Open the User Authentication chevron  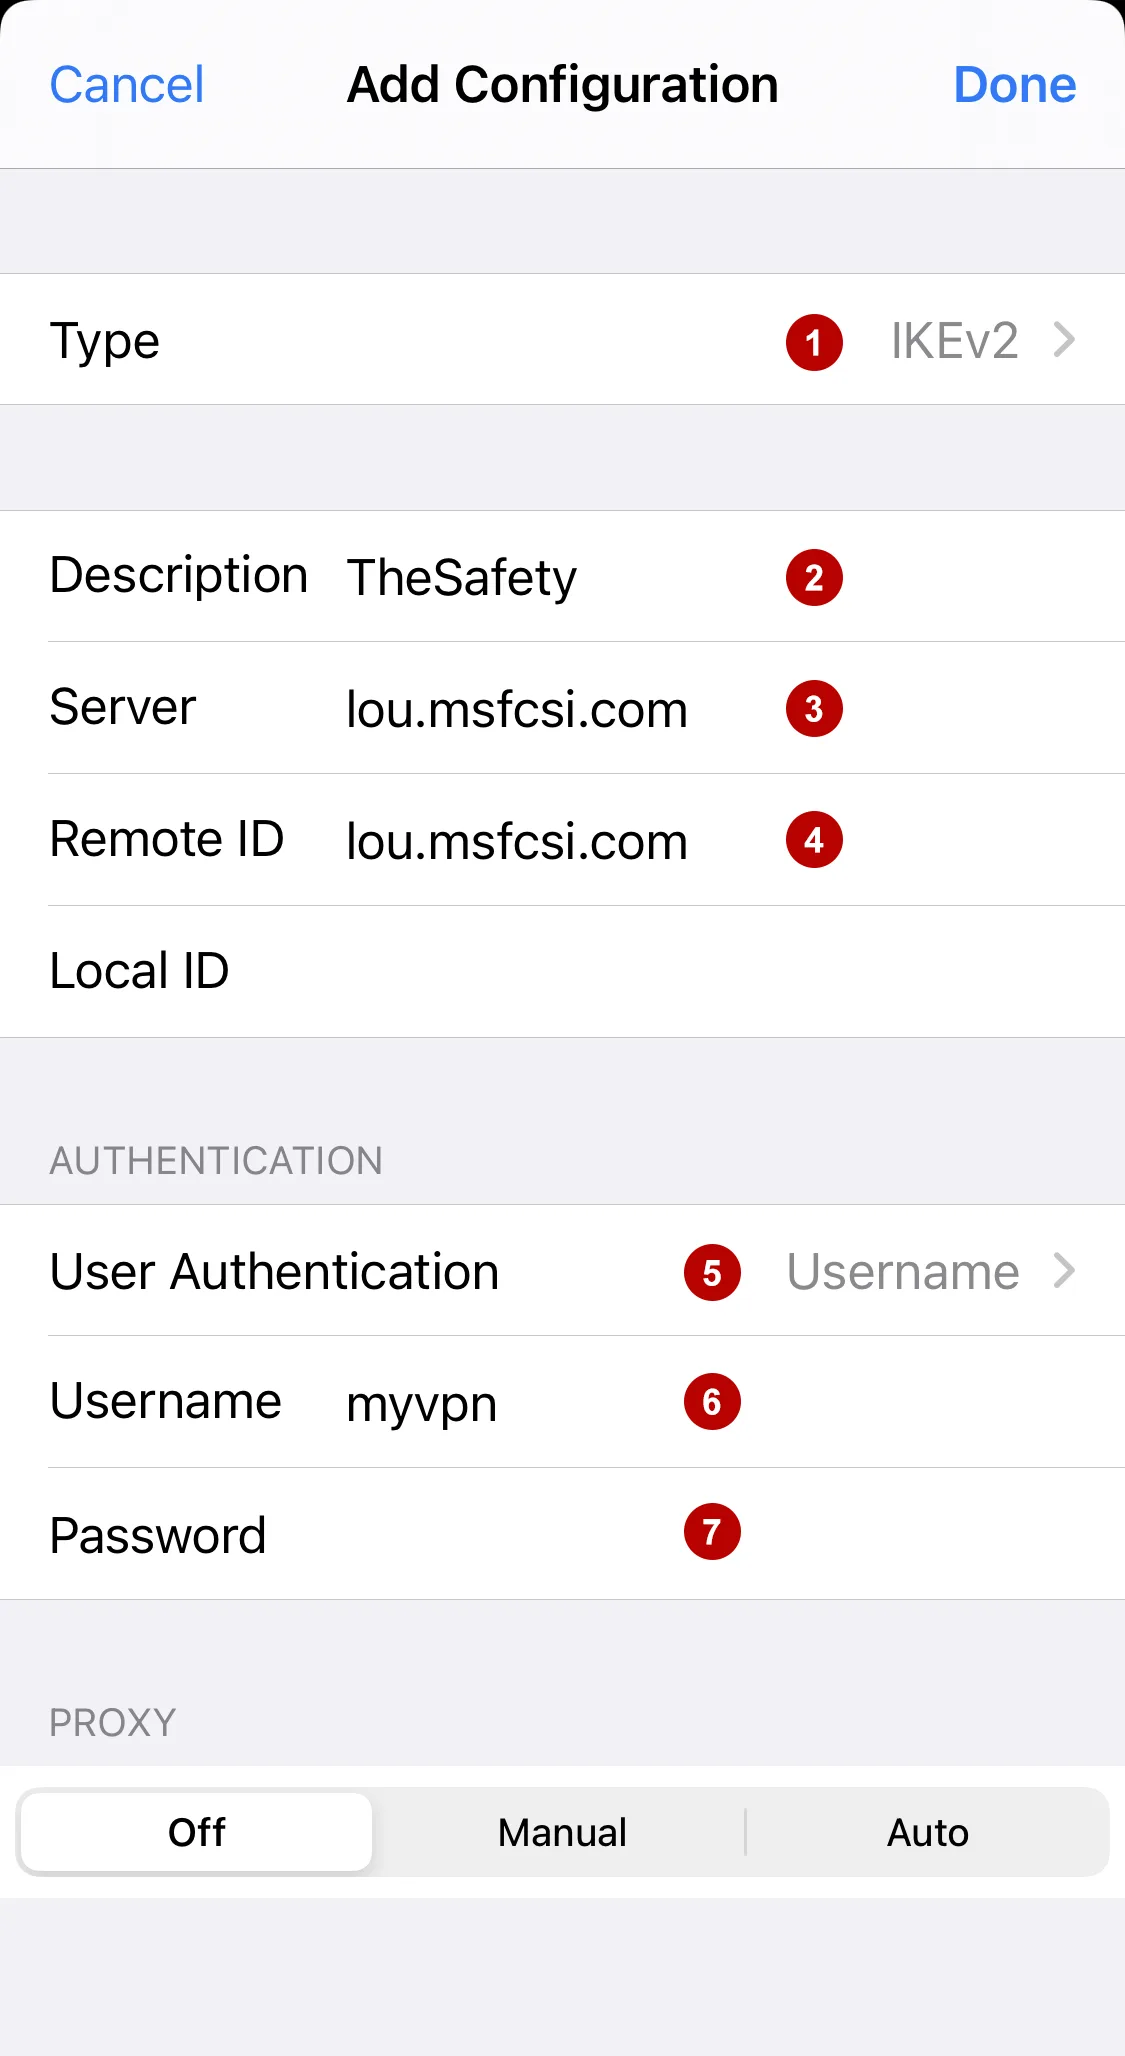tap(1065, 1271)
